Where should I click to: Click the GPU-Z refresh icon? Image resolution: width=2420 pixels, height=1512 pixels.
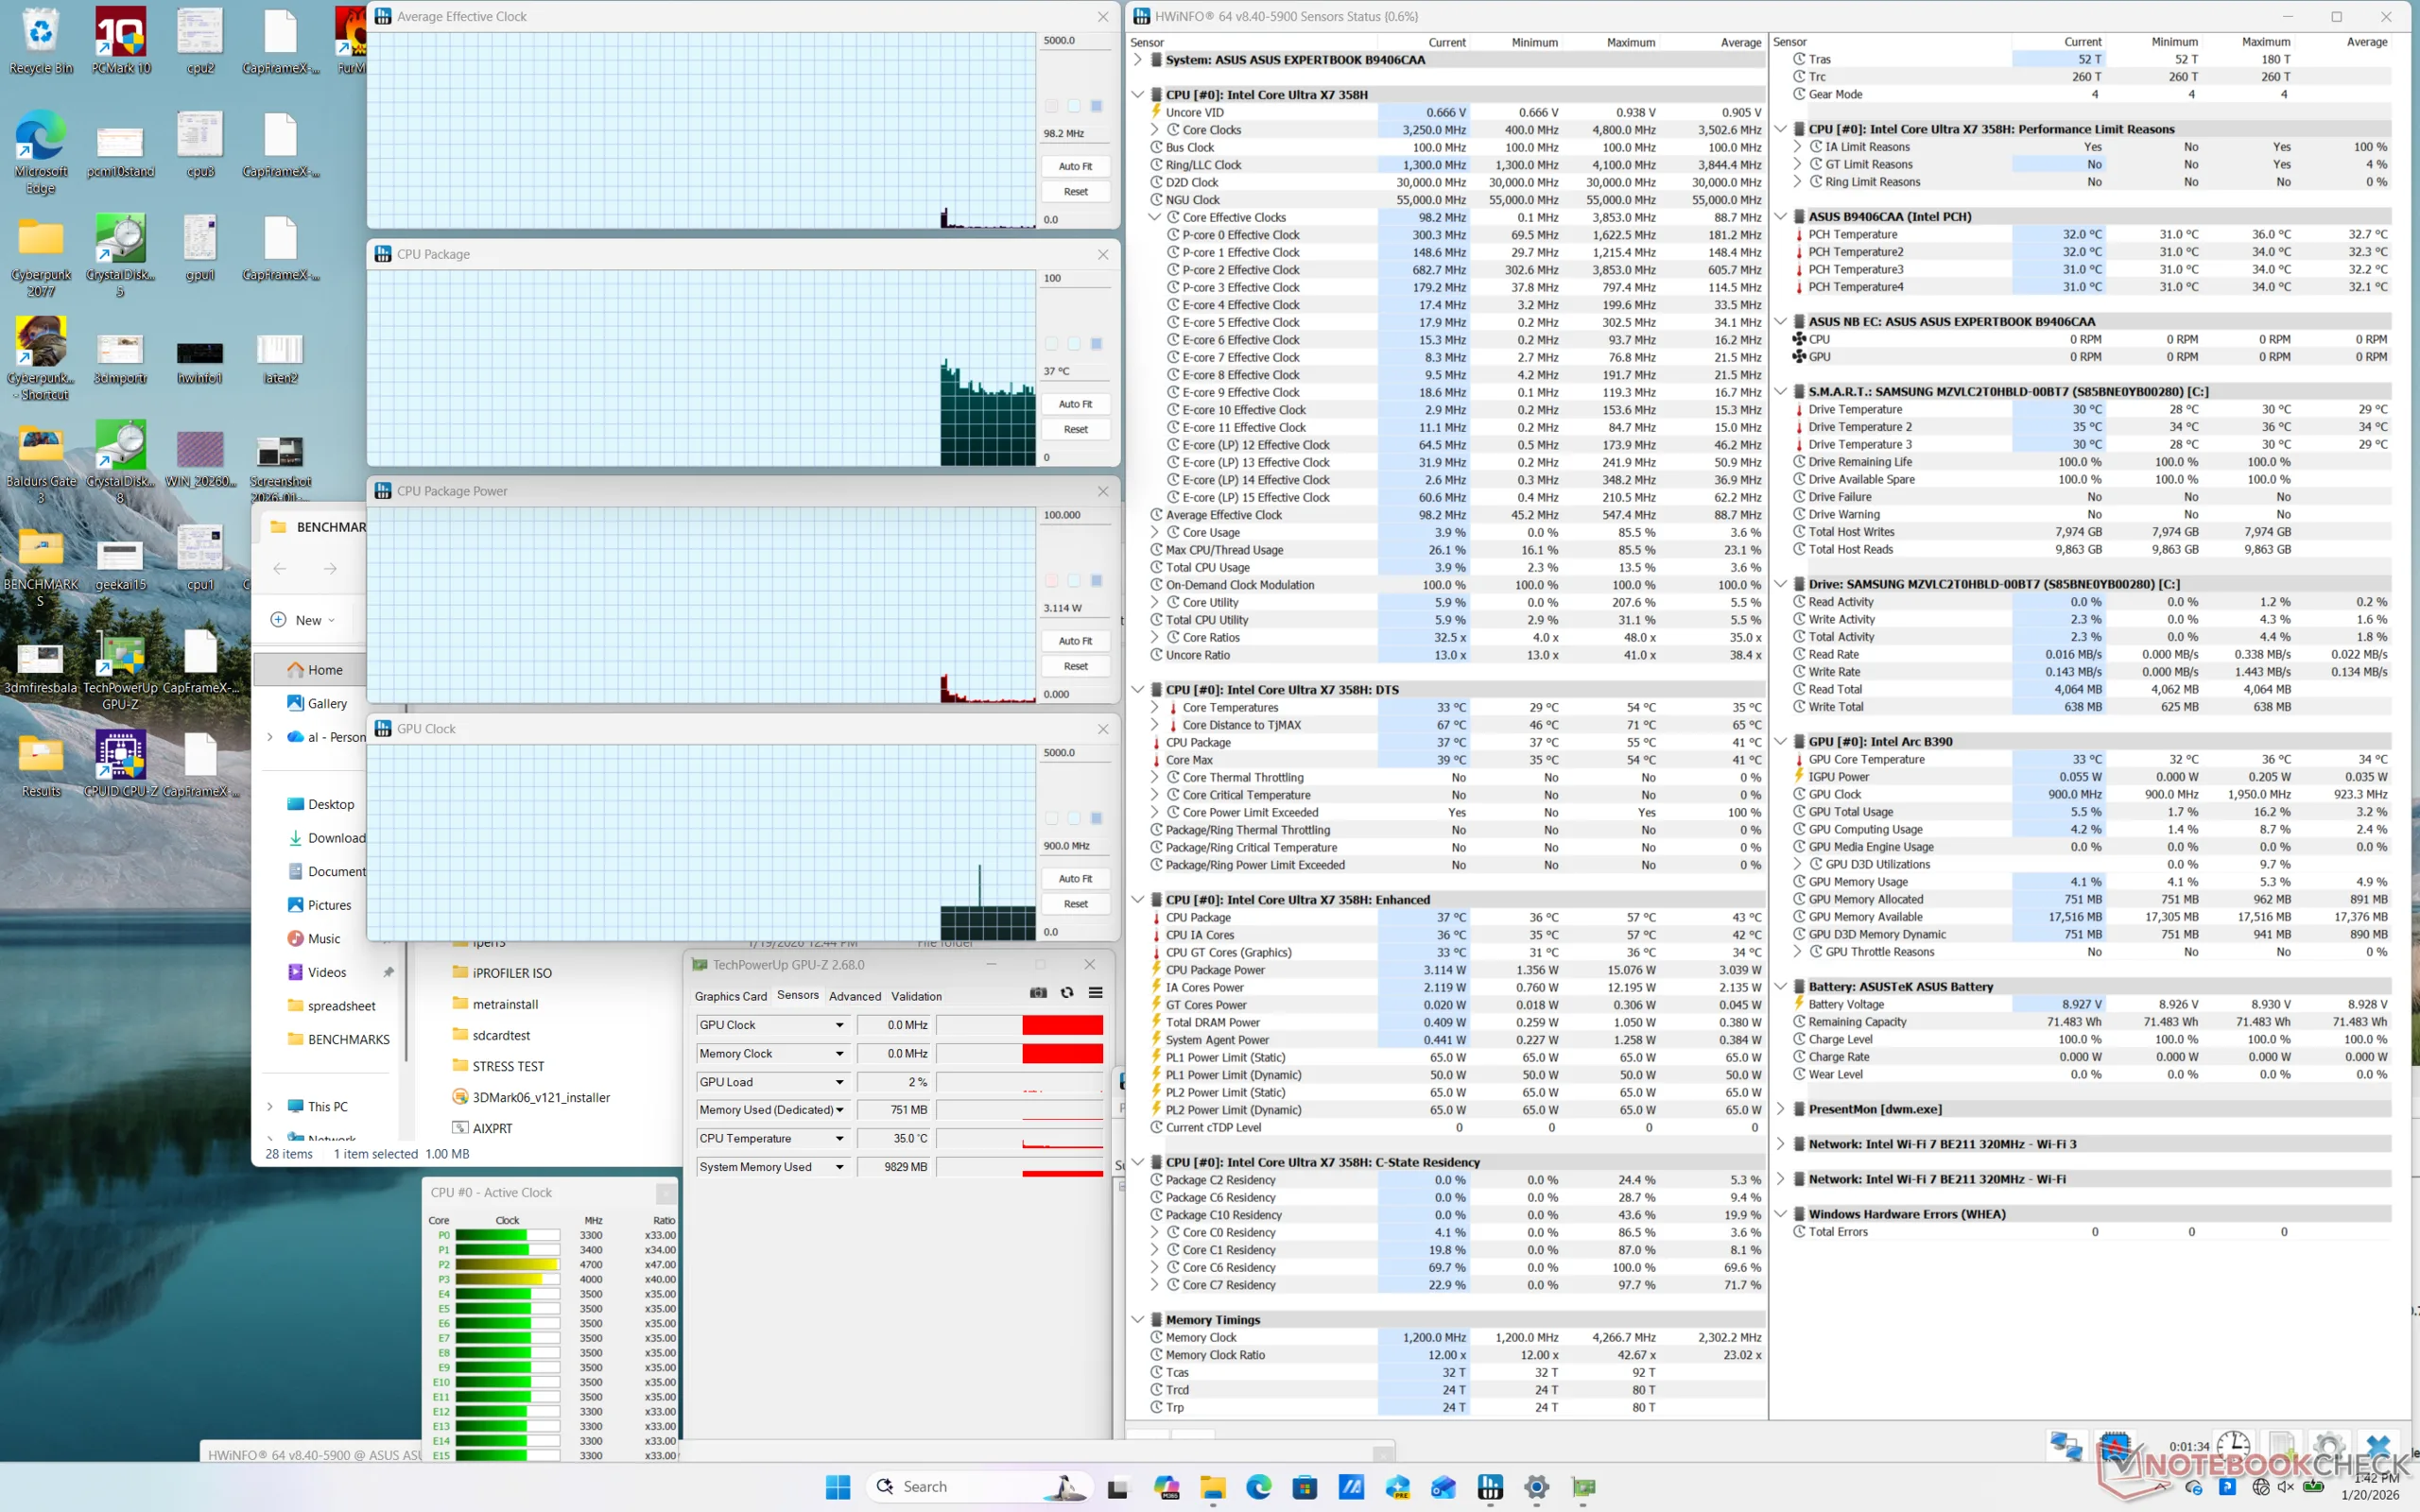point(1067,993)
